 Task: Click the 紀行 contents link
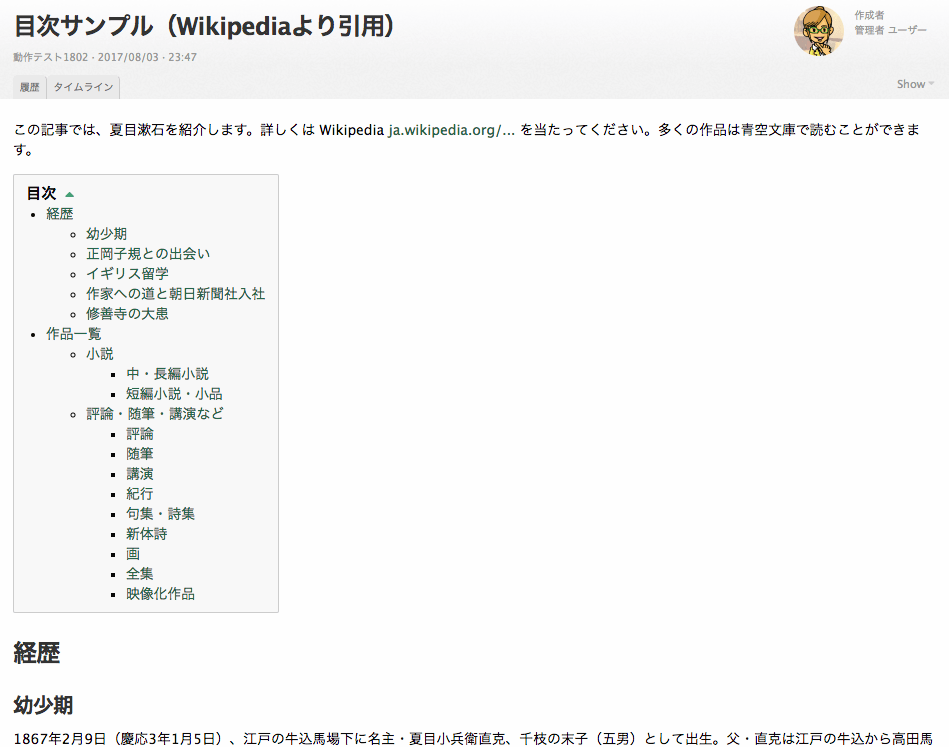(140, 493)
